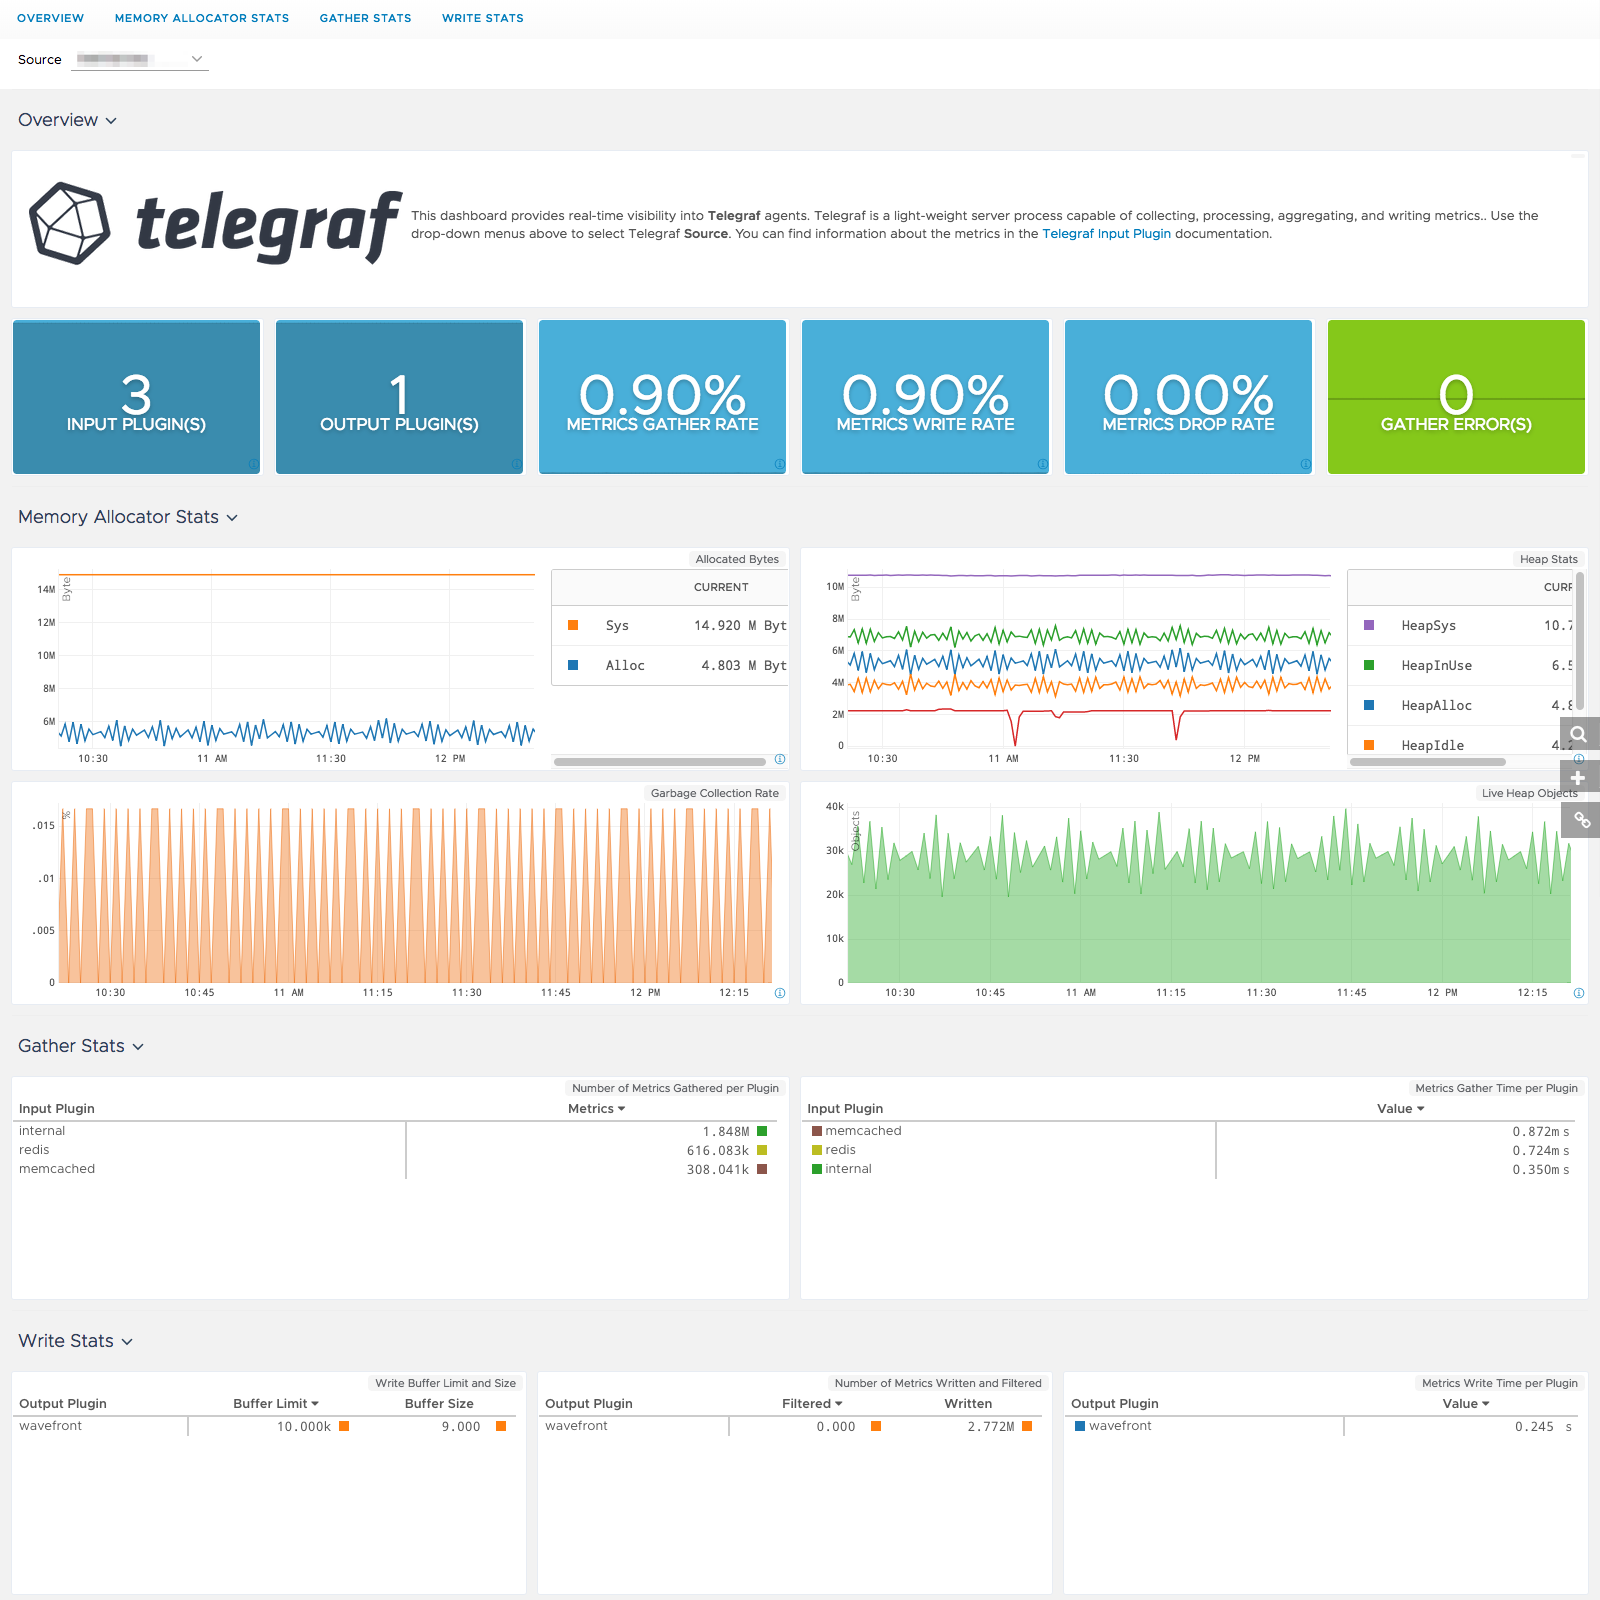Image resolution: width=1600 pixels, height=1600 pixels.
Task: Click the '0.872ms' gather time value
Action: 1540,1132
